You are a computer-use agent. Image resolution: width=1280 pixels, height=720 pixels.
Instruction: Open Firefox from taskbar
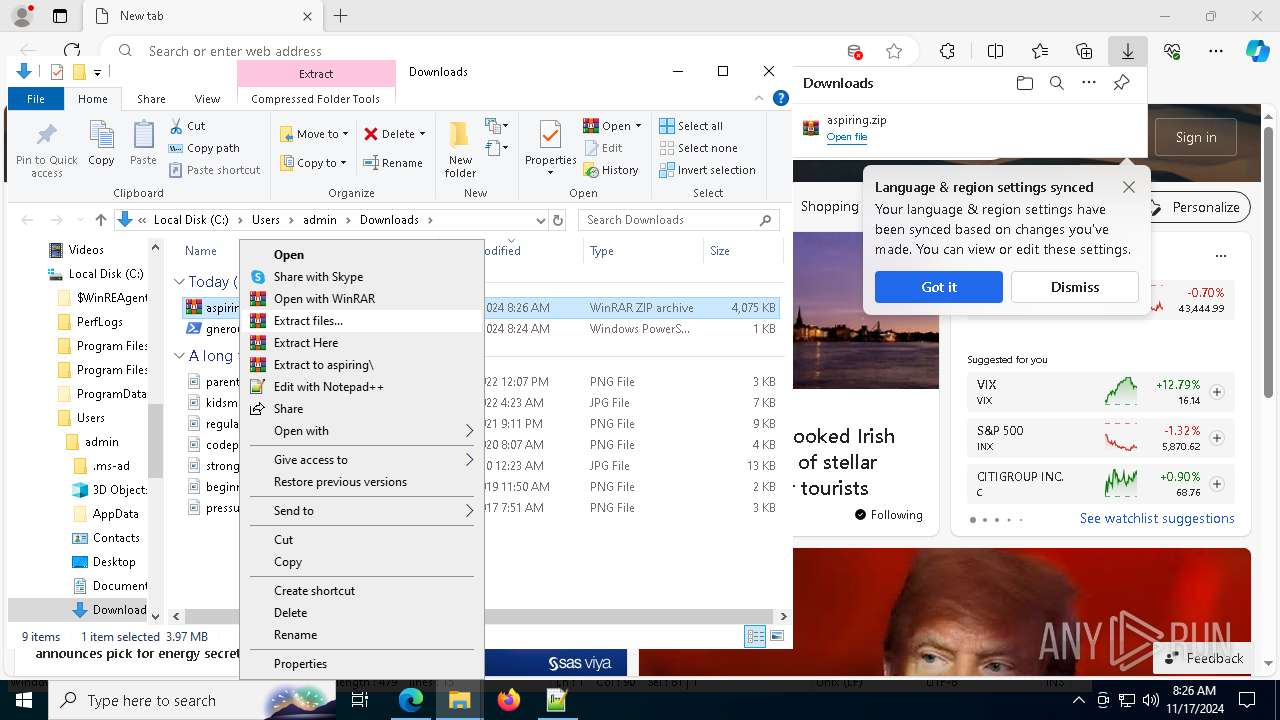[509, 700]
